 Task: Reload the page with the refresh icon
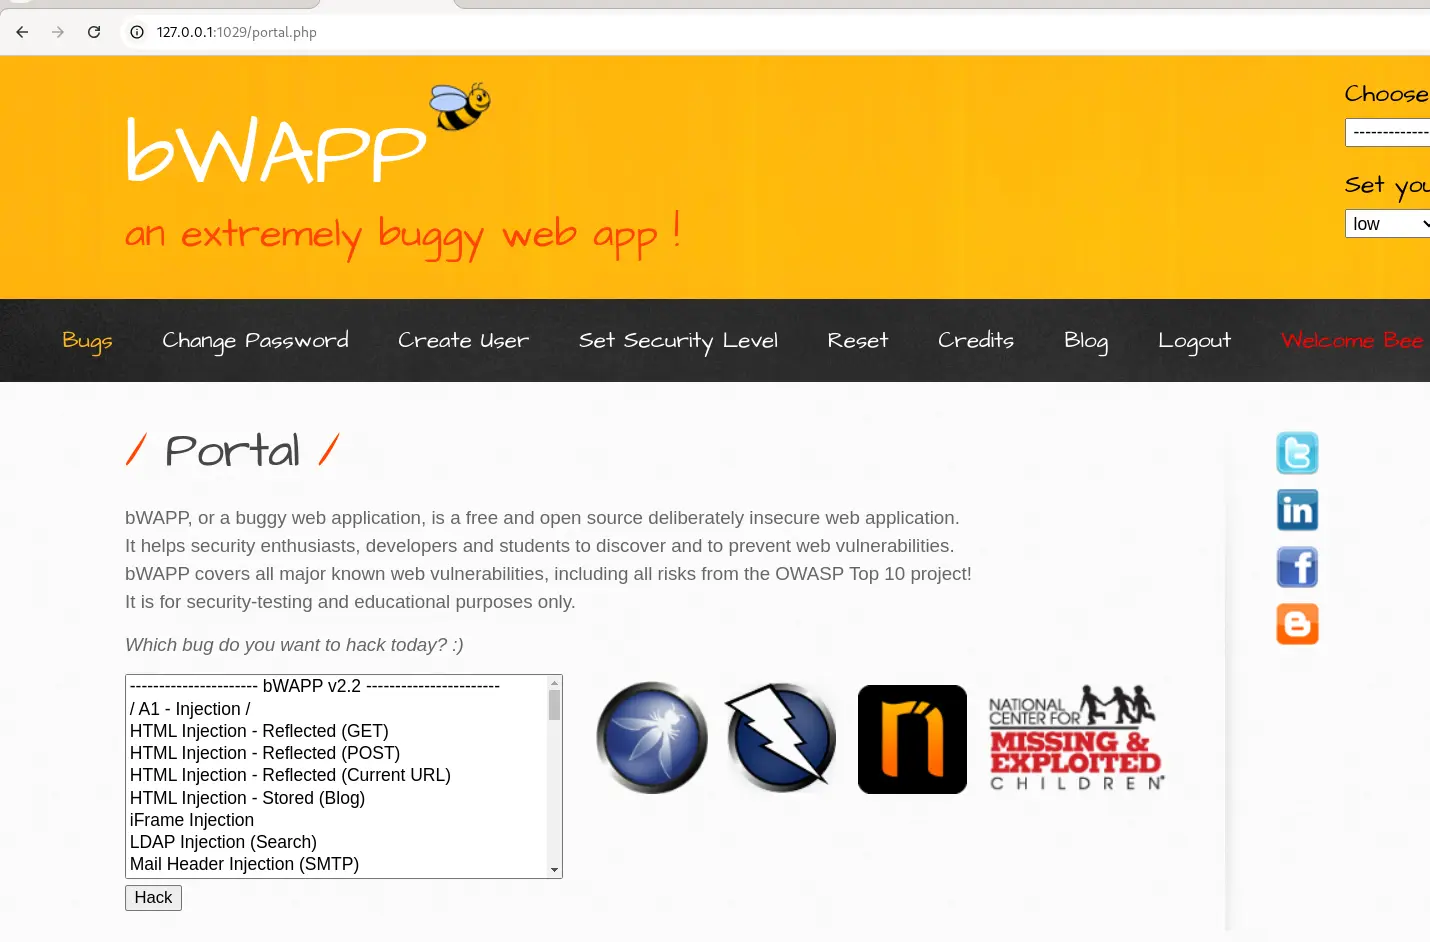pos(94,32)
